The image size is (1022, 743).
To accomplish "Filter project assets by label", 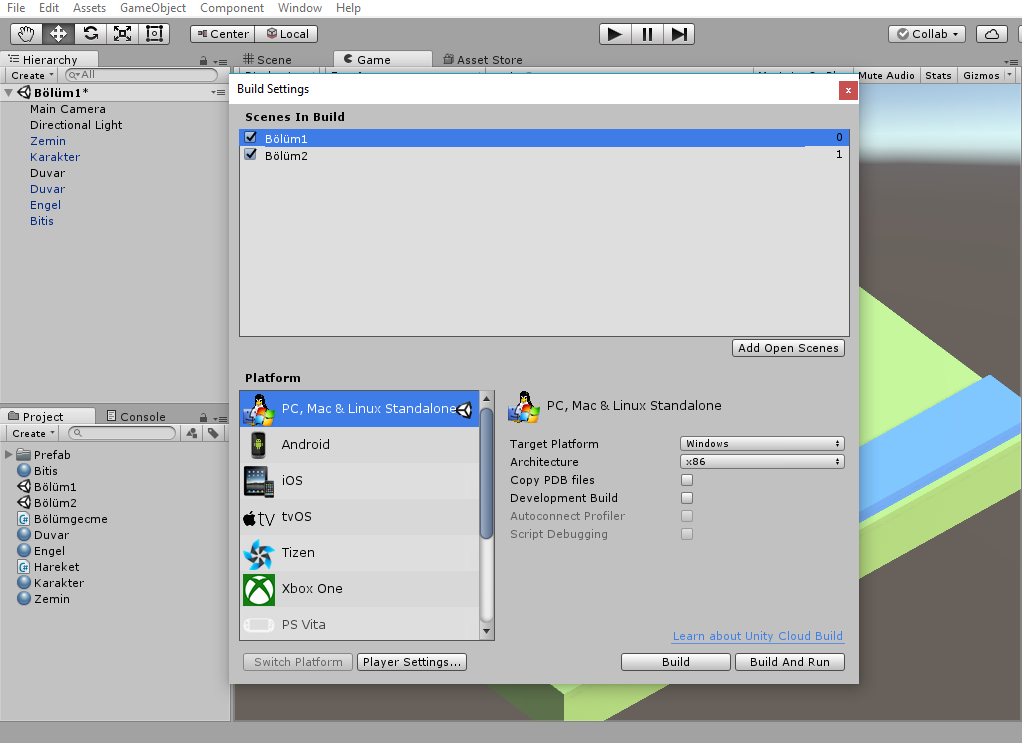I will click(x=213, y=433).
